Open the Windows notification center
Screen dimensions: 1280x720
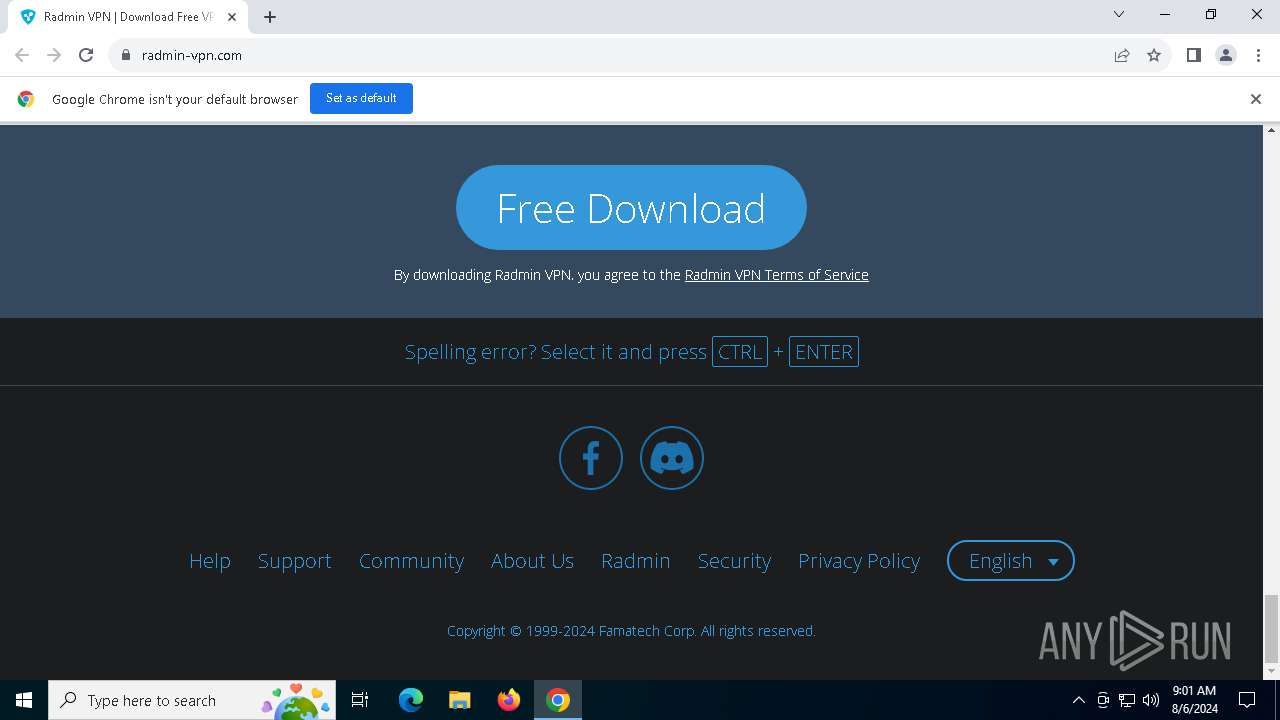[1248, 700]
